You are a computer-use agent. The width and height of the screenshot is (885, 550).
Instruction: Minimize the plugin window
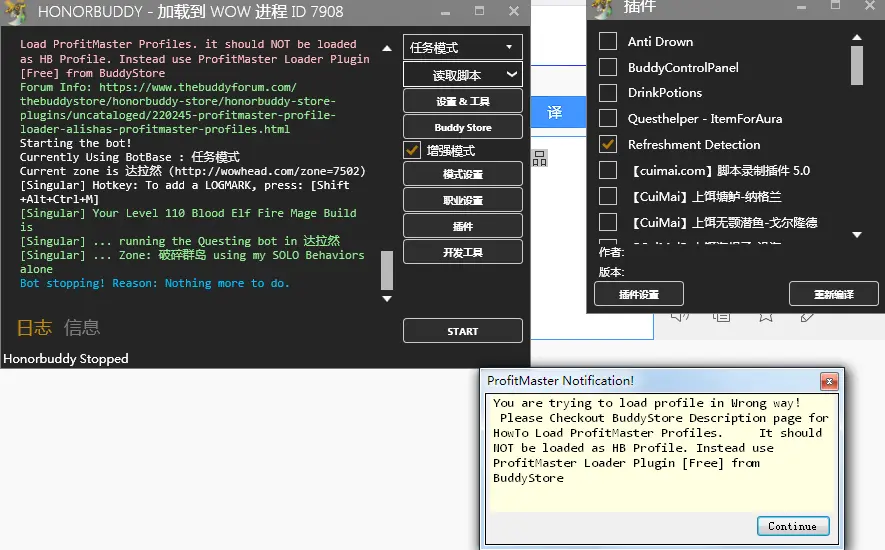801,7
